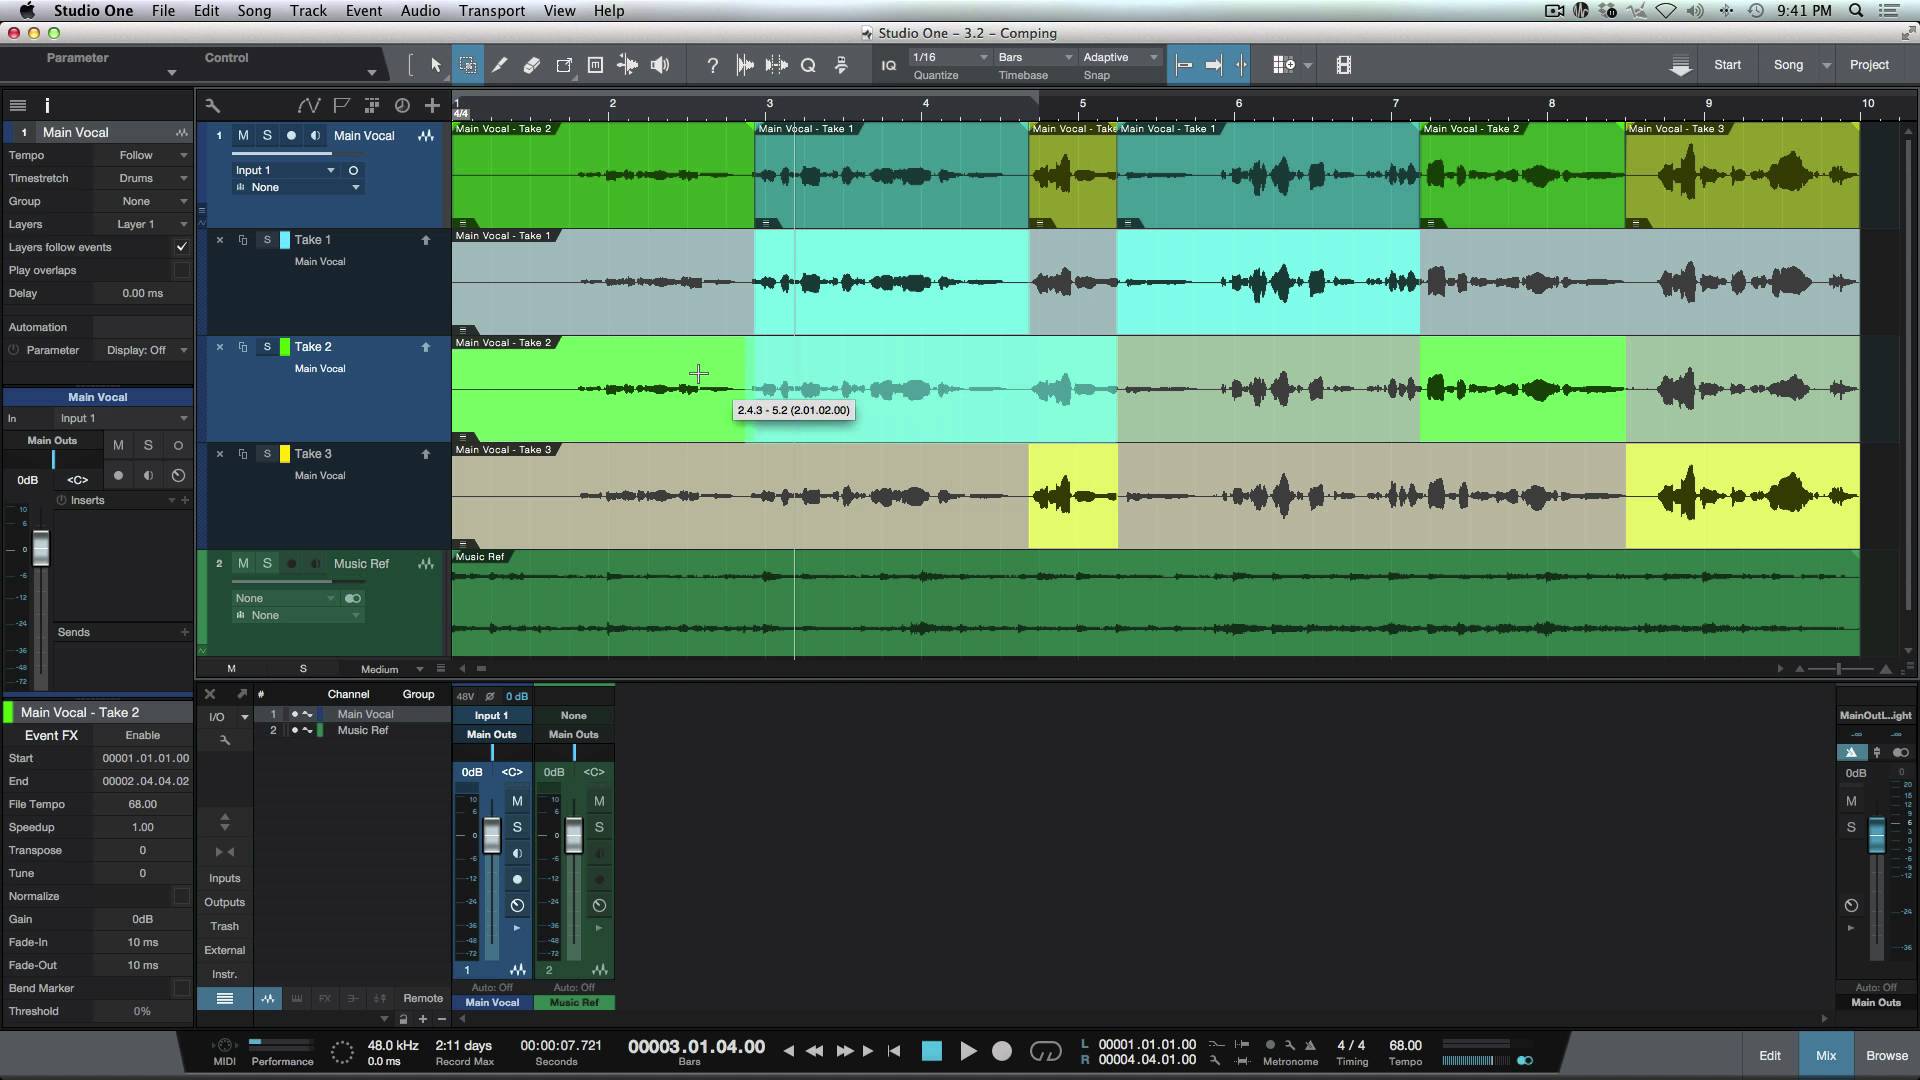Enable Play overlaps checkbox
The width and height of the screenshot is (1920, 1080).
[181, 270]
